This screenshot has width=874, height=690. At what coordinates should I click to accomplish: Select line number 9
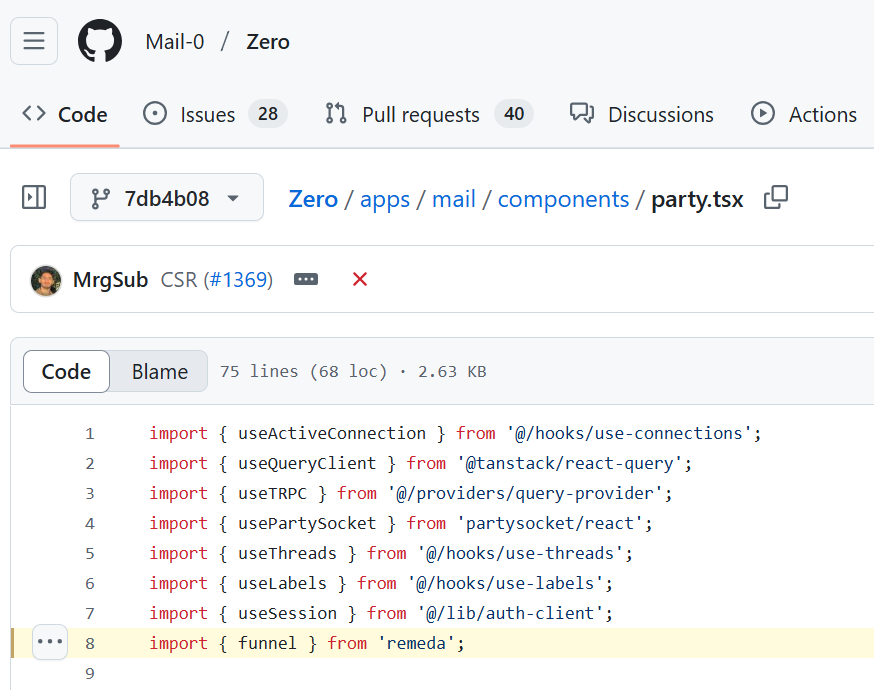tap(90, 674)
